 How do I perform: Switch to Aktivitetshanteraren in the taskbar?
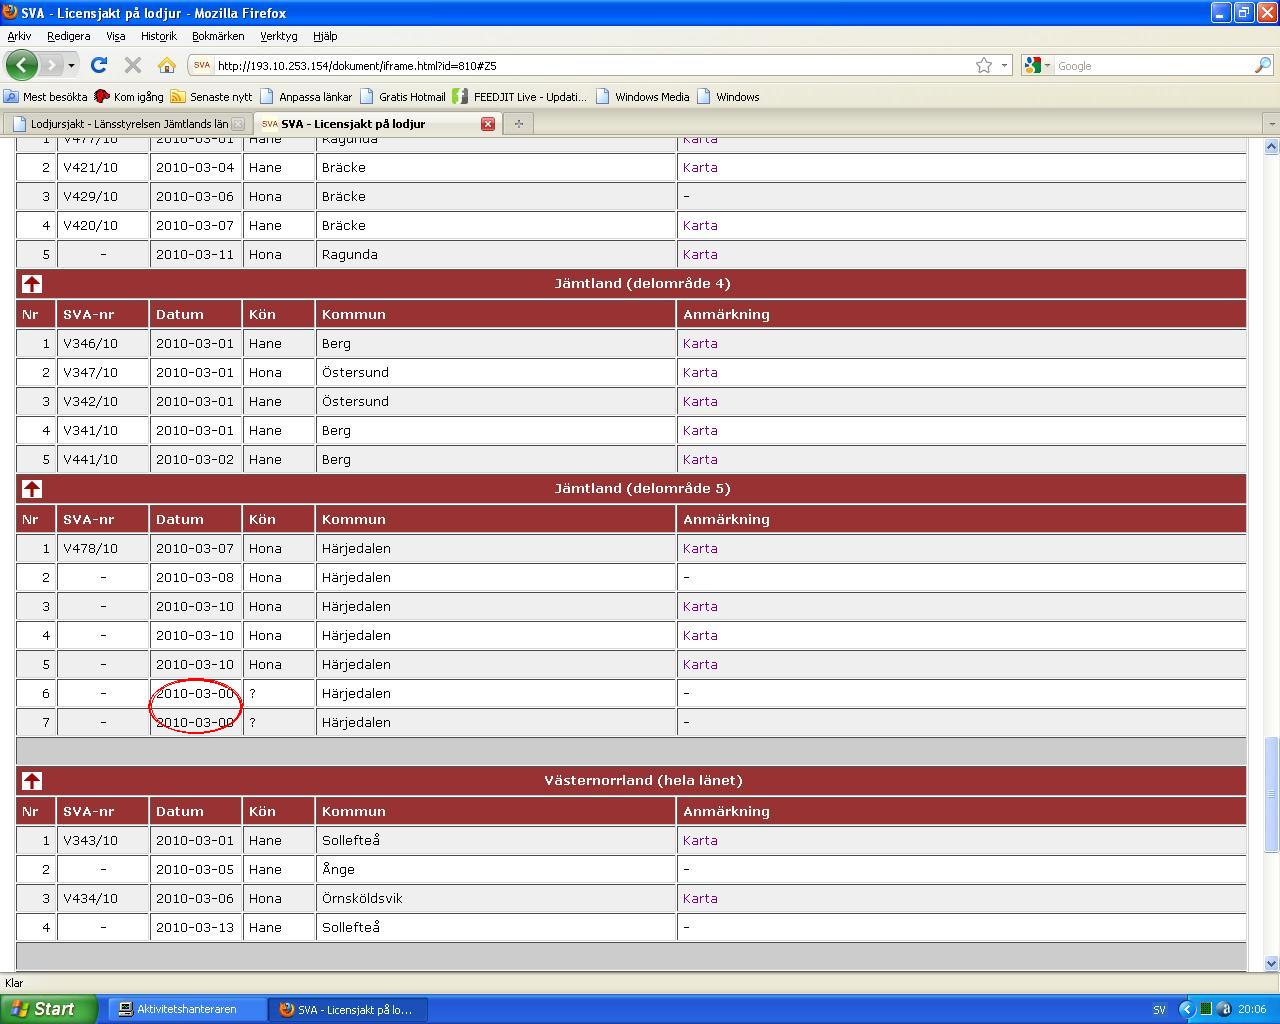(x=186, y=1009)
